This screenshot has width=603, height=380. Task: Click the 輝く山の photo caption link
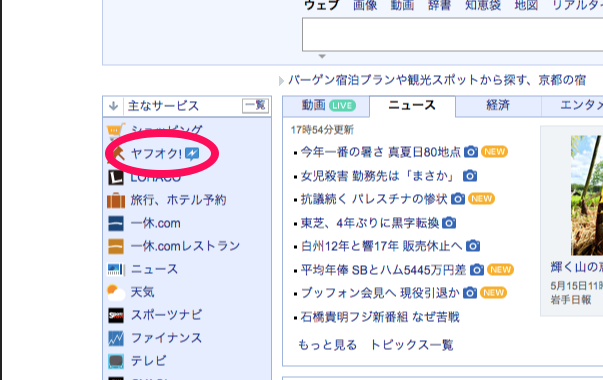[x=576, y=267]
